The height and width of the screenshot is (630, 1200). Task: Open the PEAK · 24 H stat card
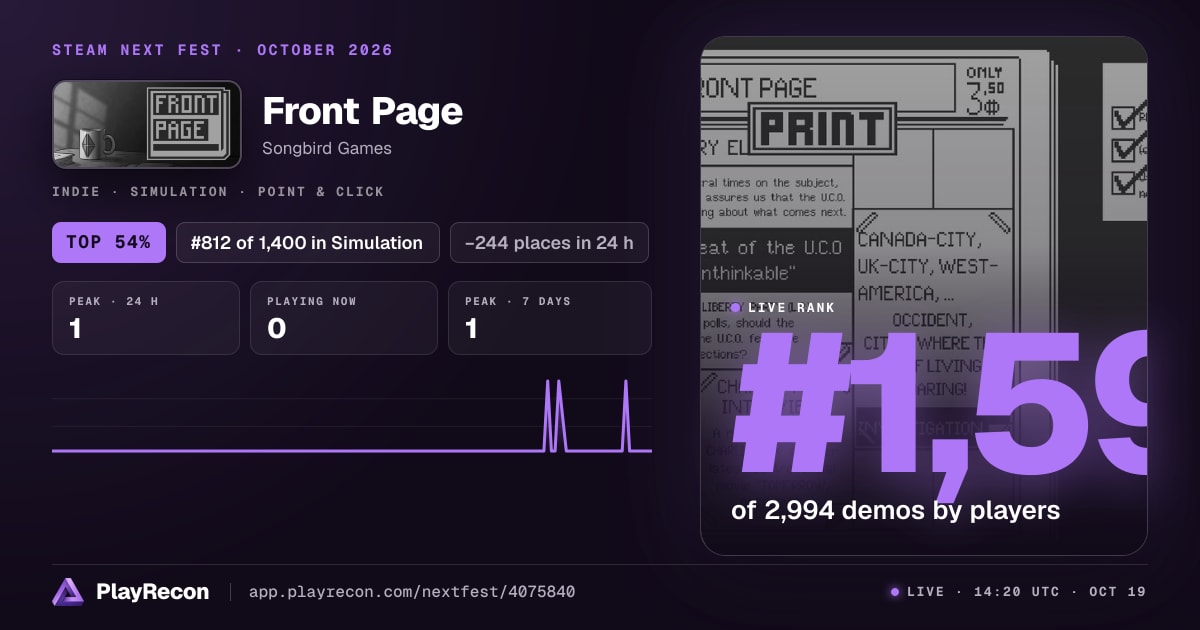coord(146,318)
